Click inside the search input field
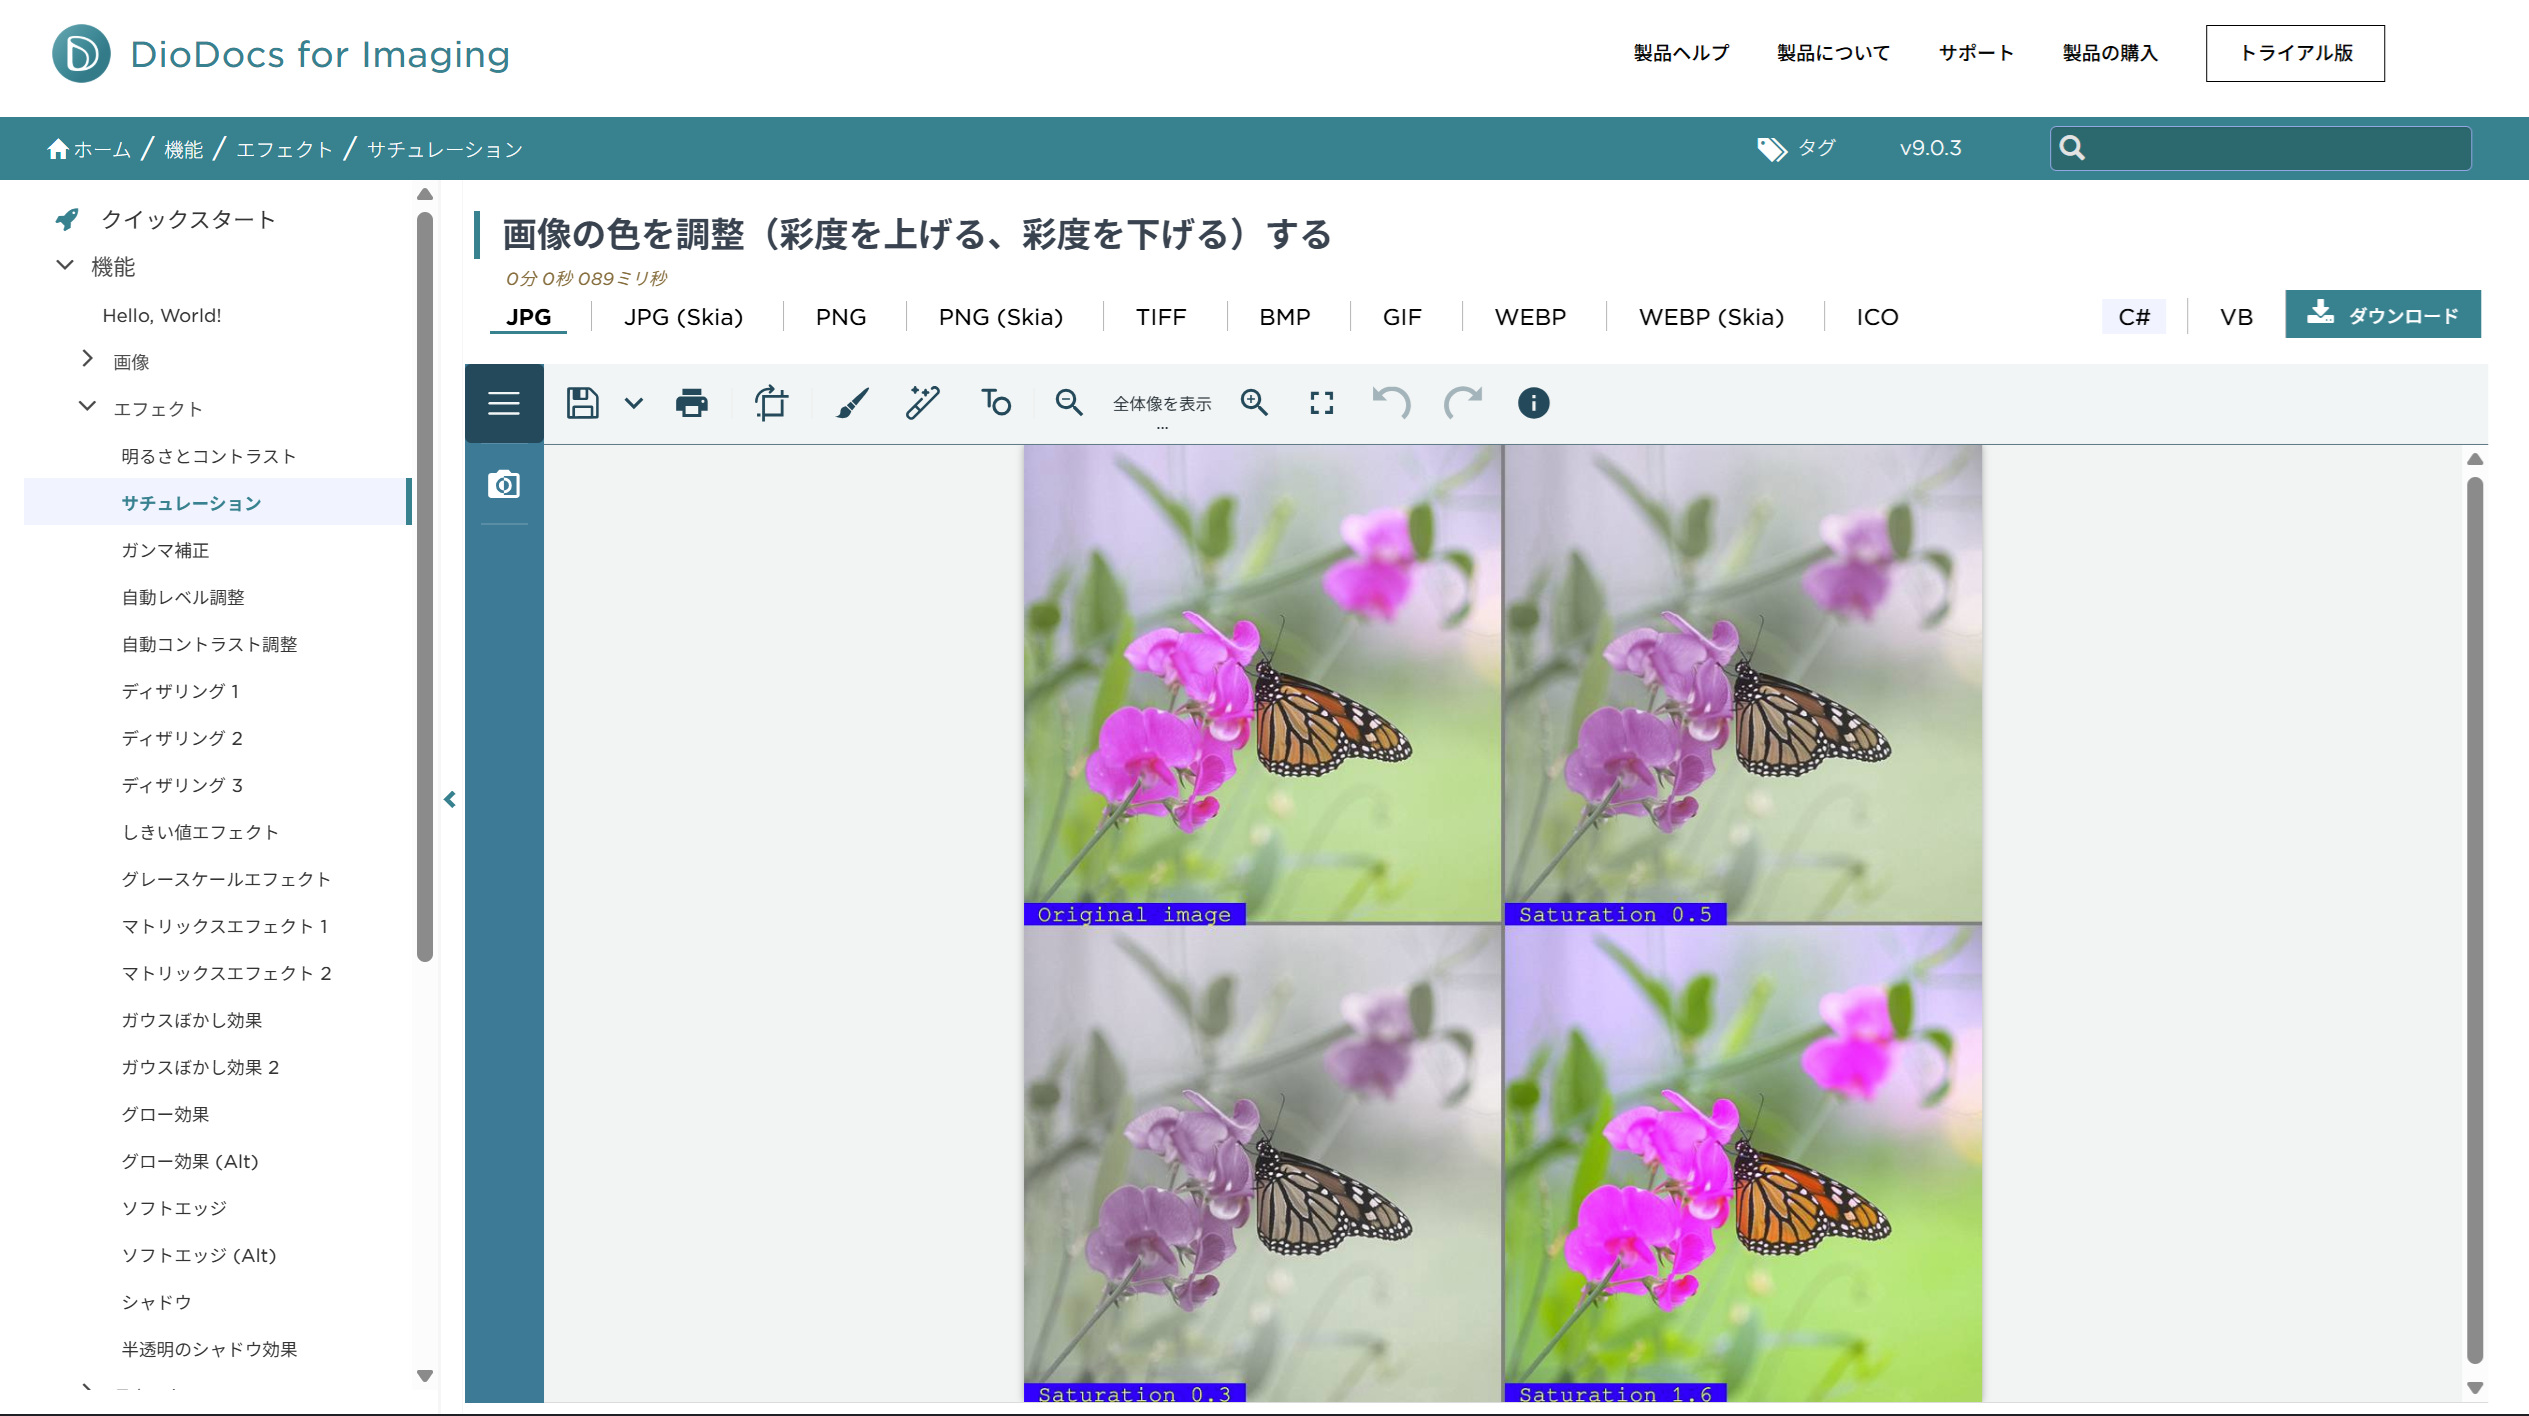This screenshot has width=2529, height=1416. (2260, 148)
